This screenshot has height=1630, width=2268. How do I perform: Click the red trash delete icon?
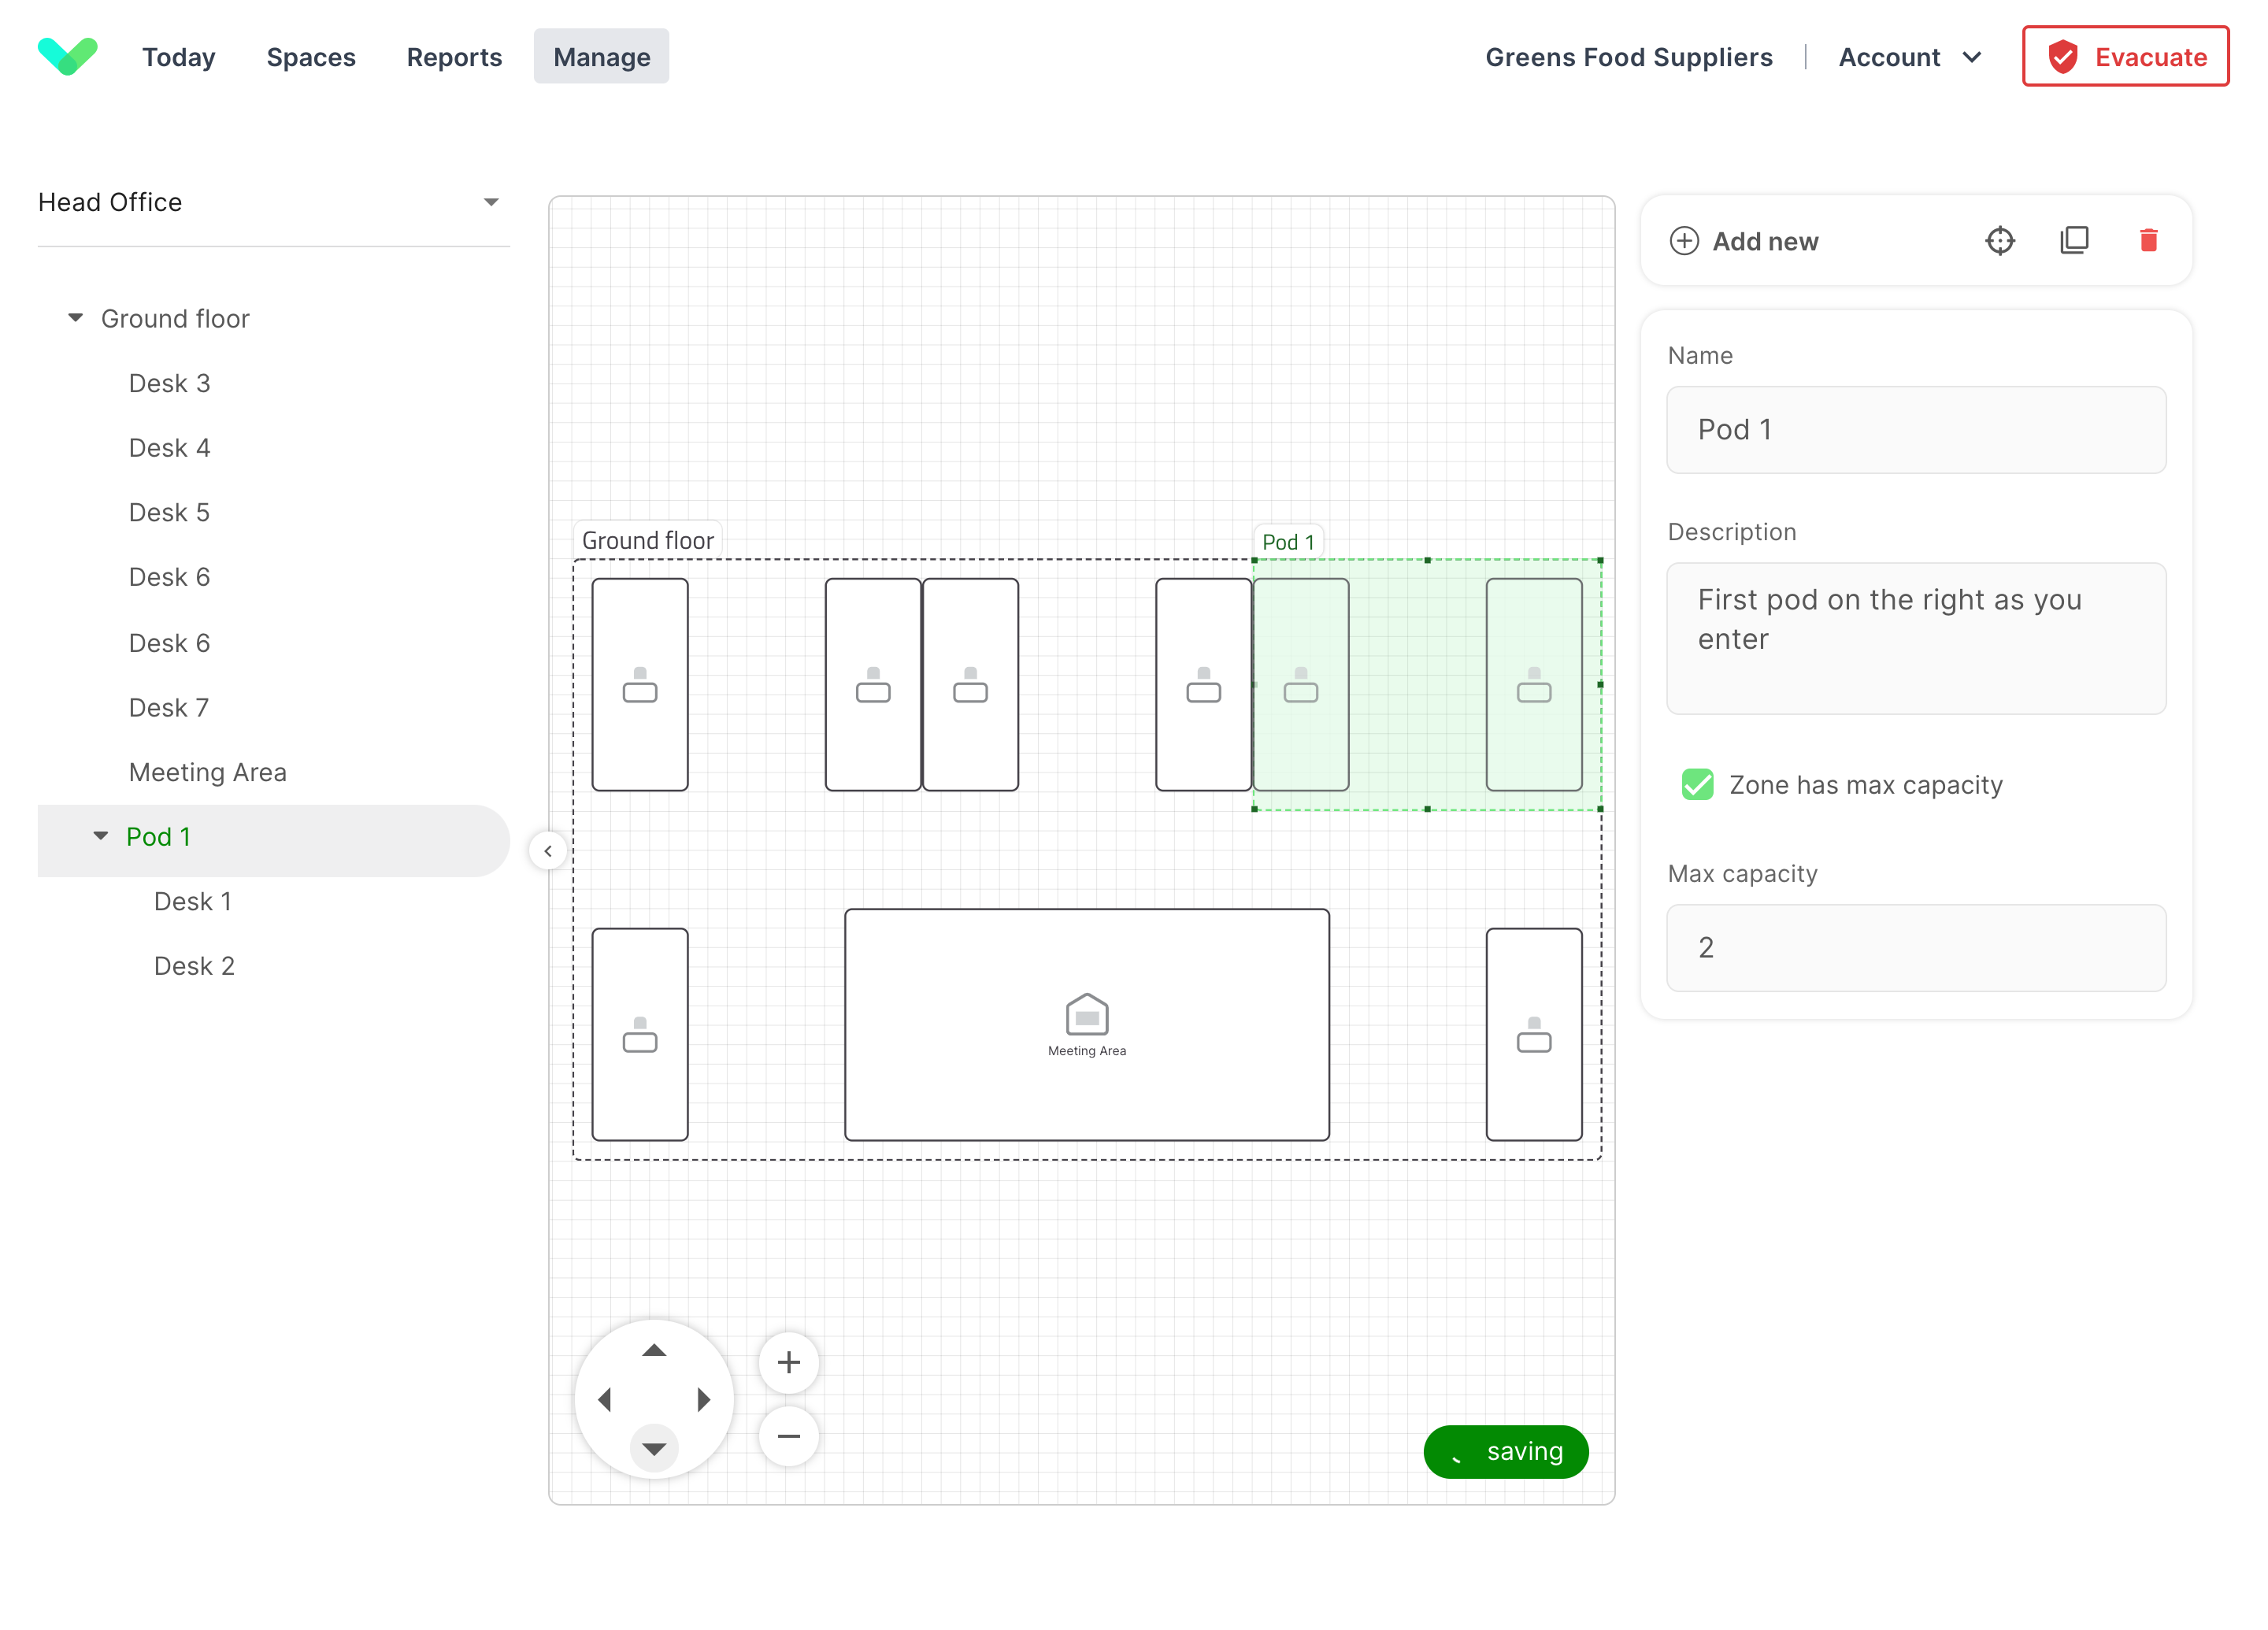coord(2148,241)
